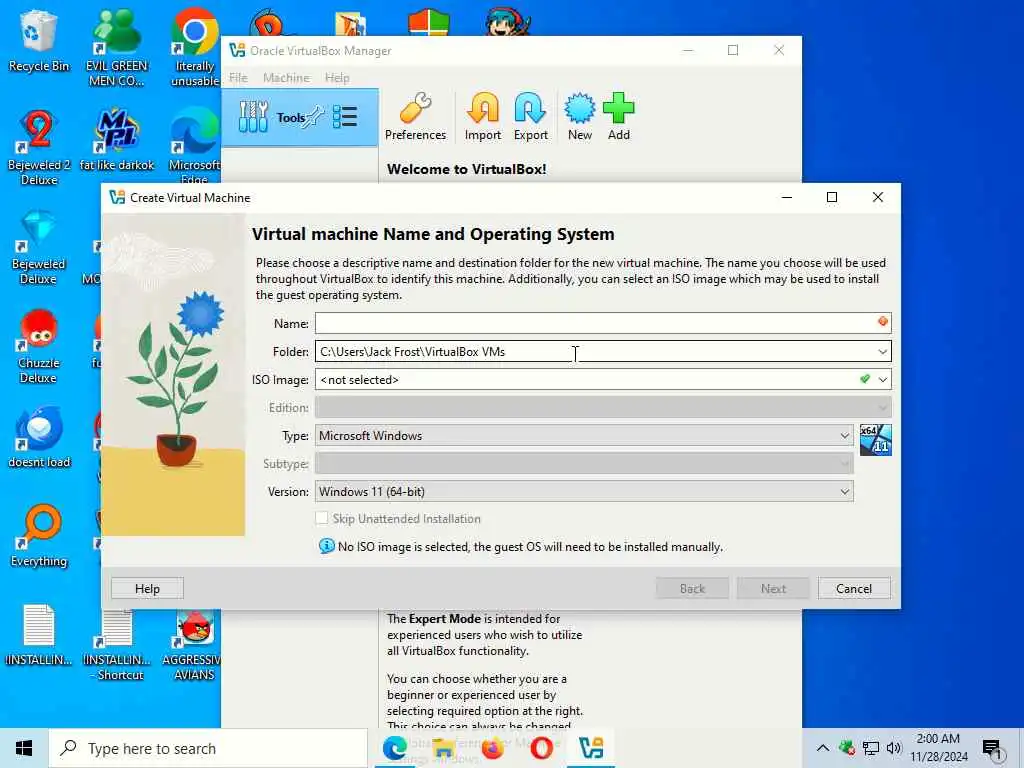
Task: Open File Explorer from taskbar
Action: (443, 748)
